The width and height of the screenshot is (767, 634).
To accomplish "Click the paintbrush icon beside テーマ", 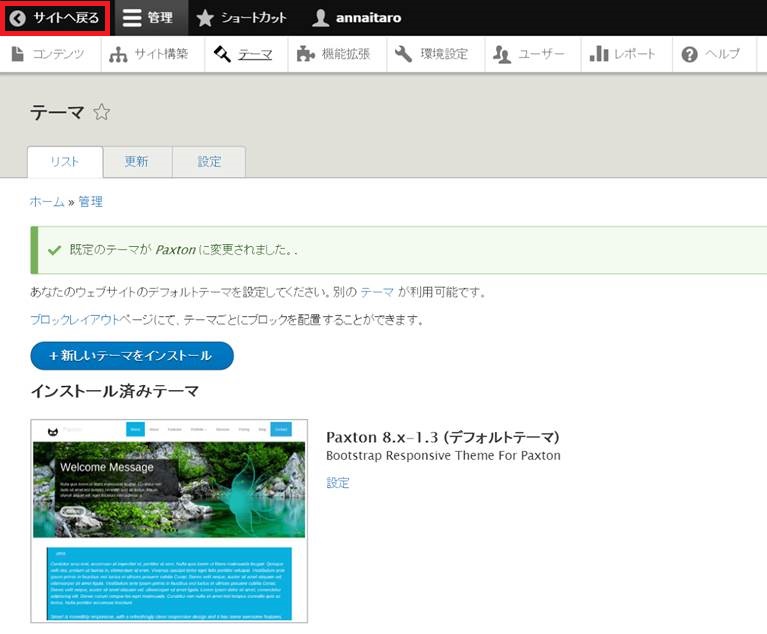I will pos(222,54).
